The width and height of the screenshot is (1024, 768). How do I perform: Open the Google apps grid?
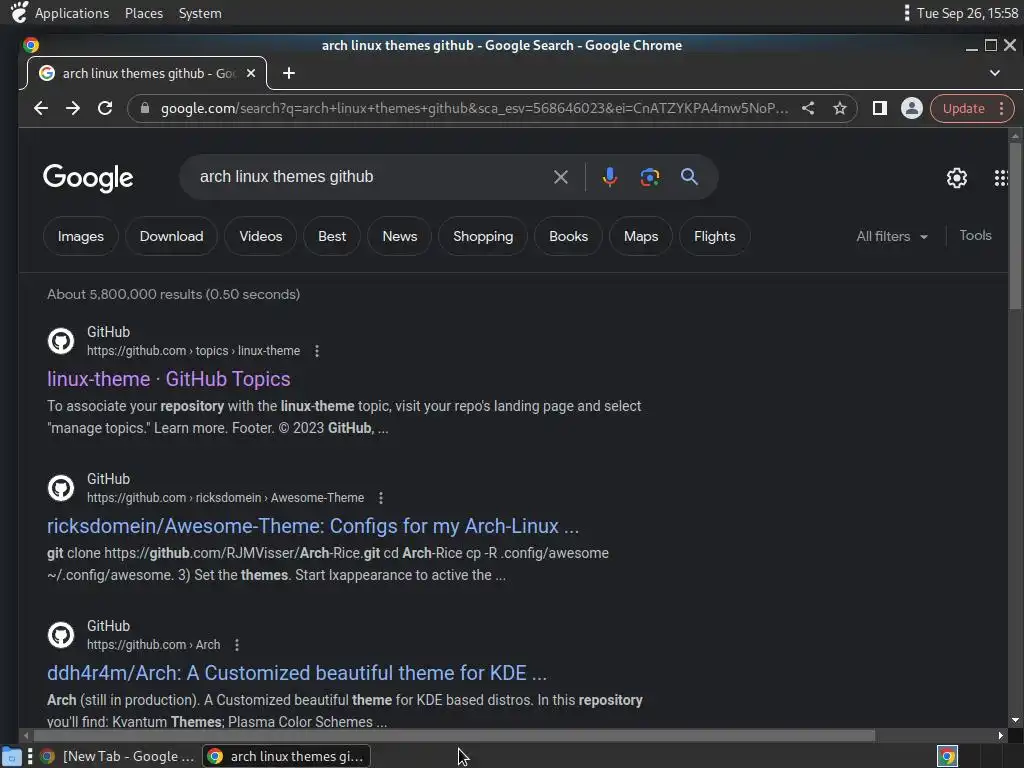coord(1000,178)
